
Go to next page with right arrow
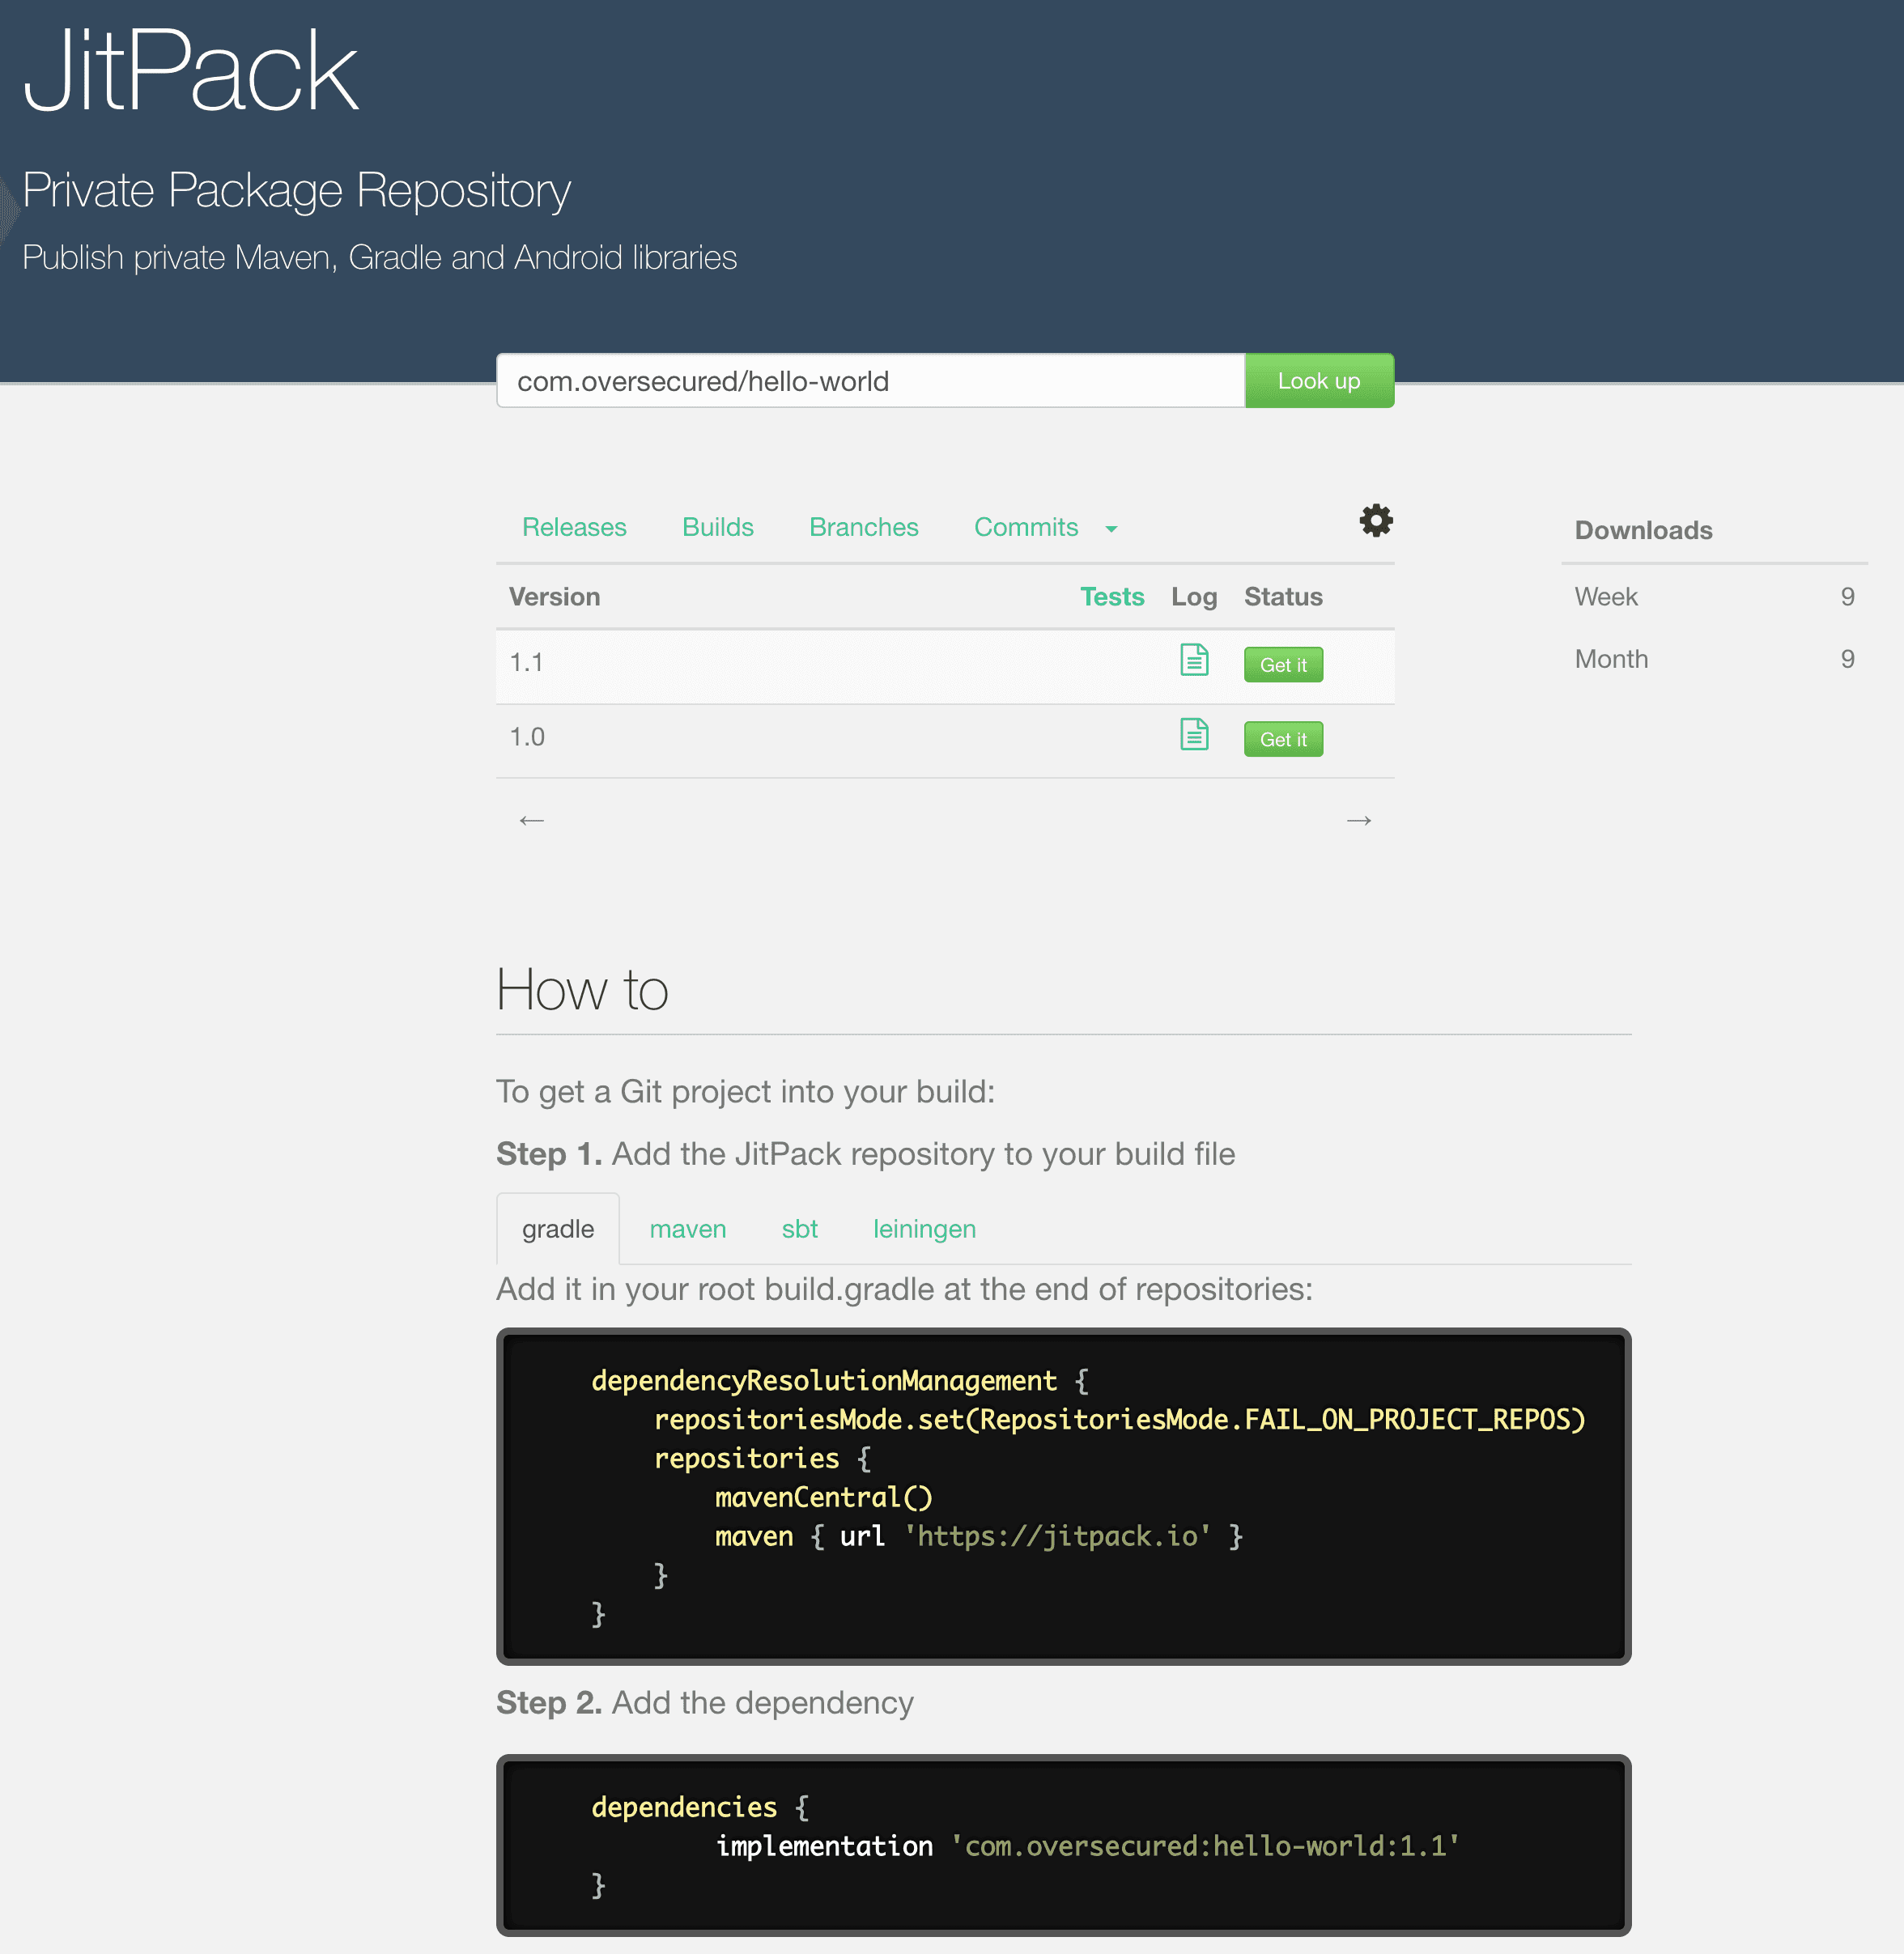coord(1358,820)
